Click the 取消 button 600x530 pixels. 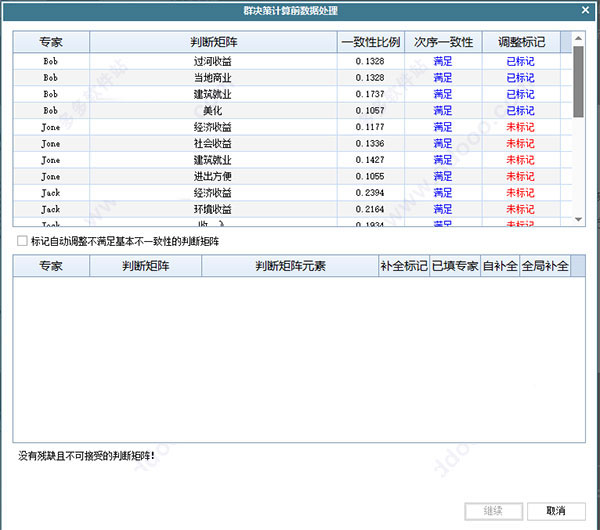pos(556,511)
